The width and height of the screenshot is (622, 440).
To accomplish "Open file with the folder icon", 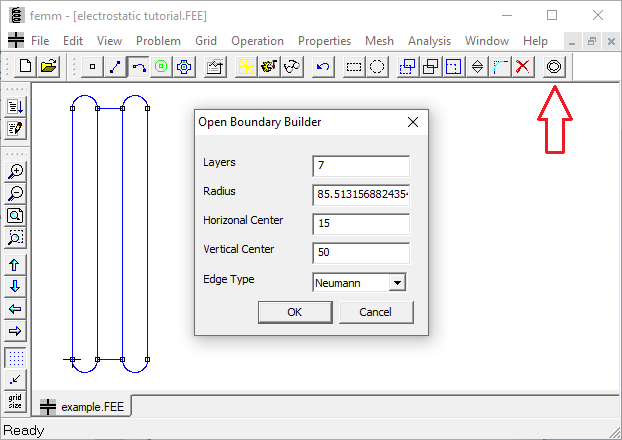I will 47,67.
